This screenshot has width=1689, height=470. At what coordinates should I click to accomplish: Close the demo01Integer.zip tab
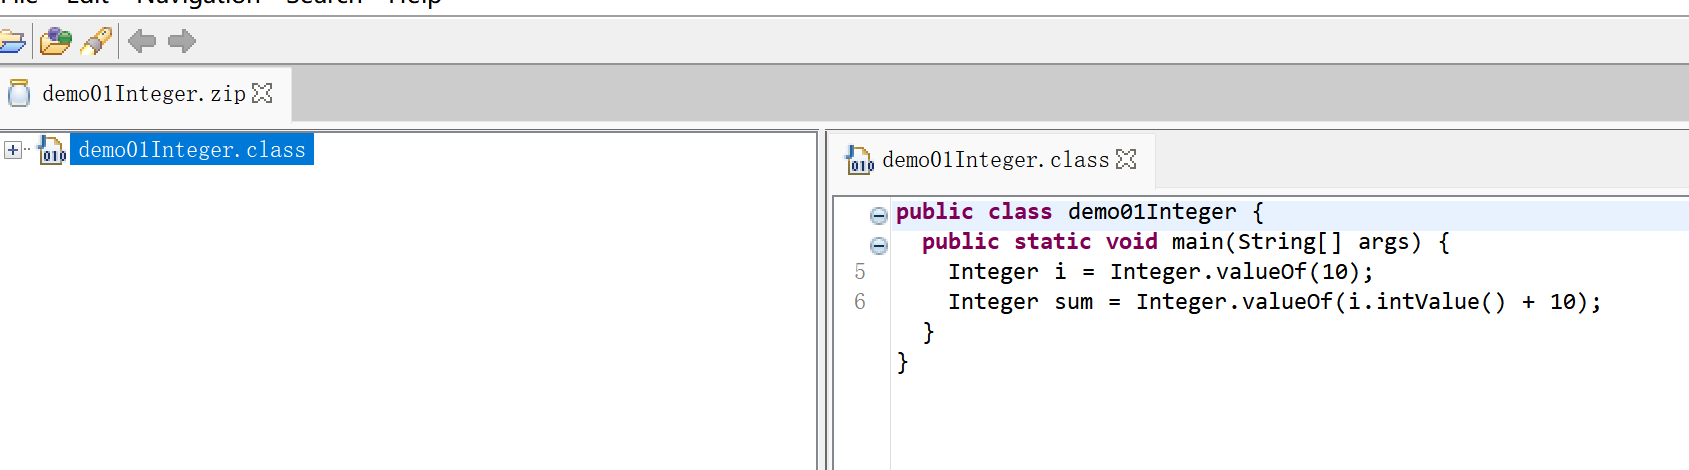point(262,93)
